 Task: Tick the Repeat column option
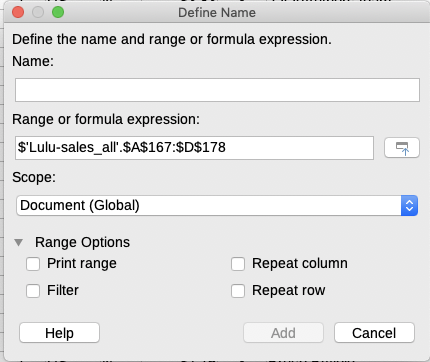point(238,264)
